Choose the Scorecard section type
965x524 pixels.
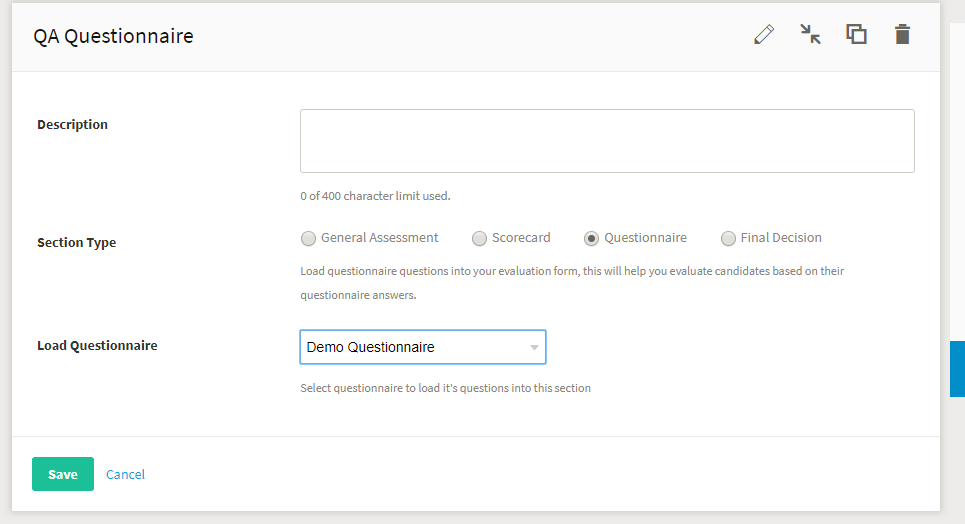point(479,238)
